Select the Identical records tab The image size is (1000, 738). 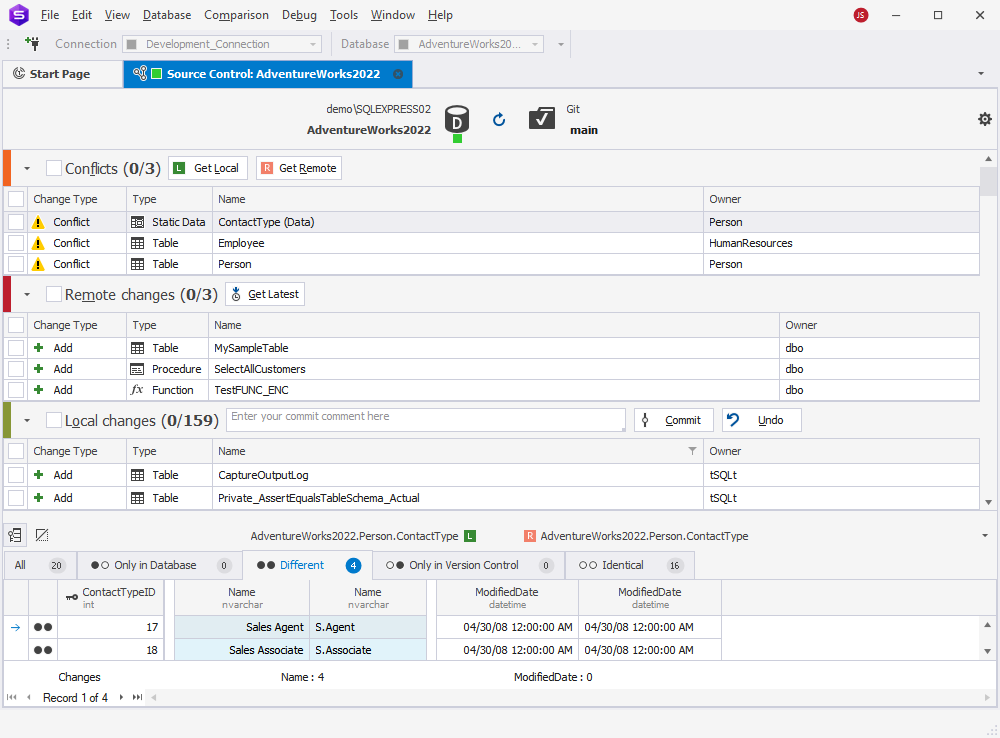click(x=629, y=565)
